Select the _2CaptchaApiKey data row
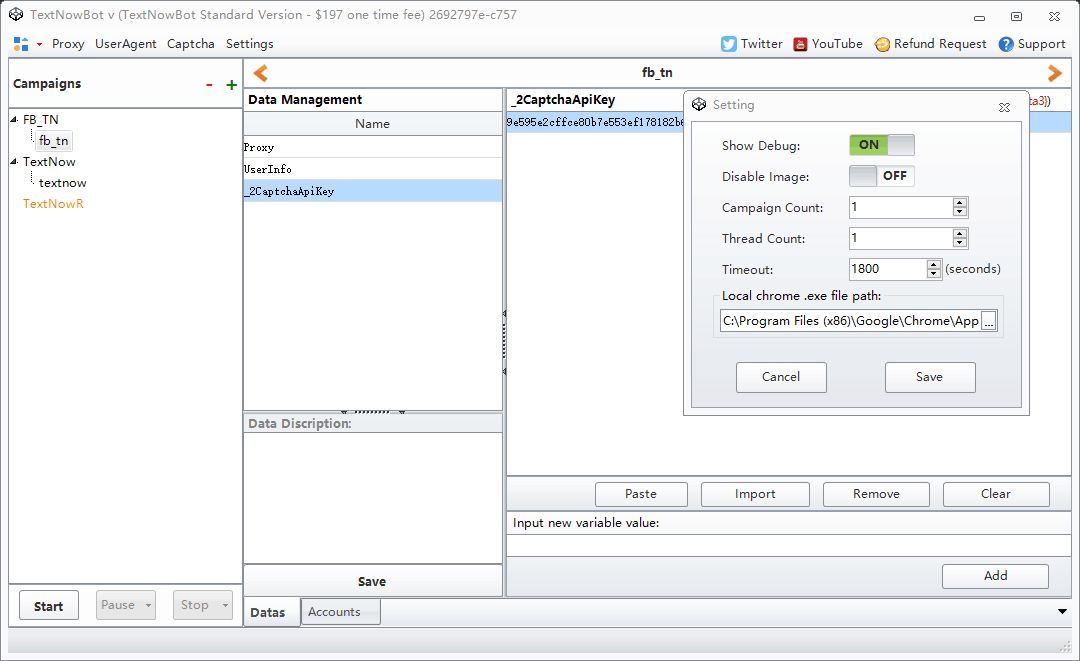Screen dimensions: 1080x661 [373, 191]
